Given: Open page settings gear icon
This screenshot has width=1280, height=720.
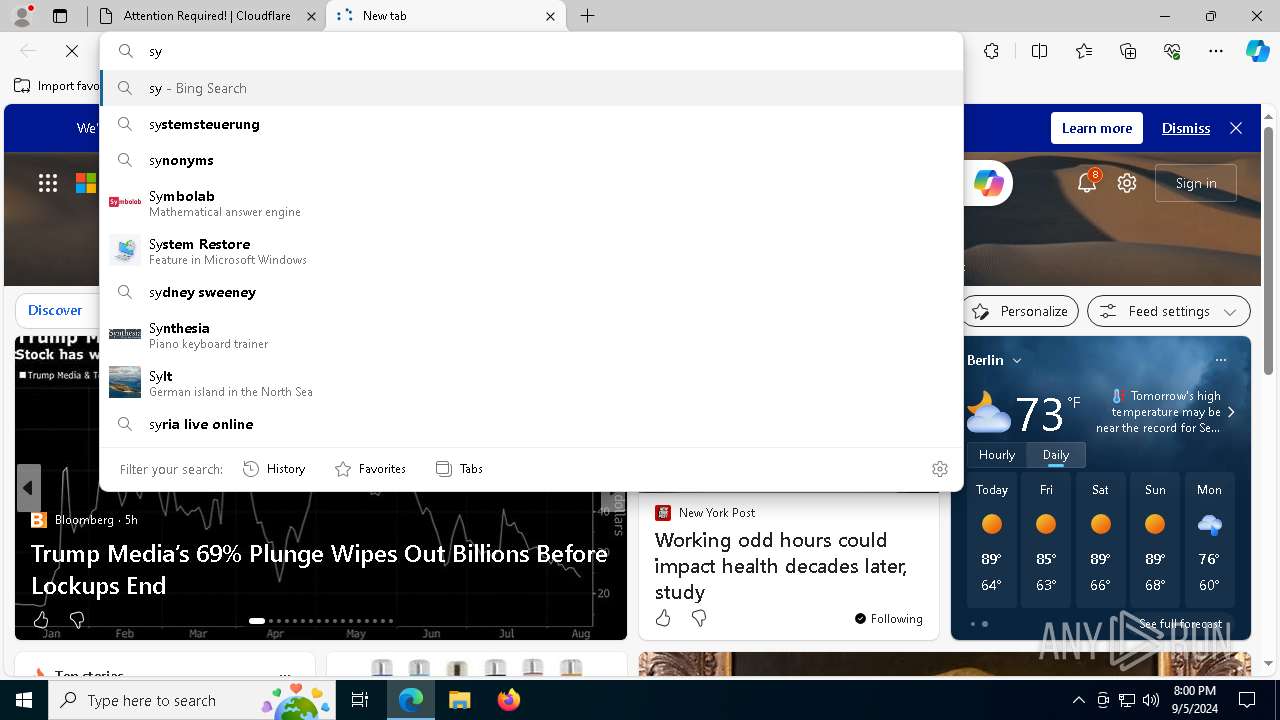Looking at the screenshot, I should point(1127,183).
